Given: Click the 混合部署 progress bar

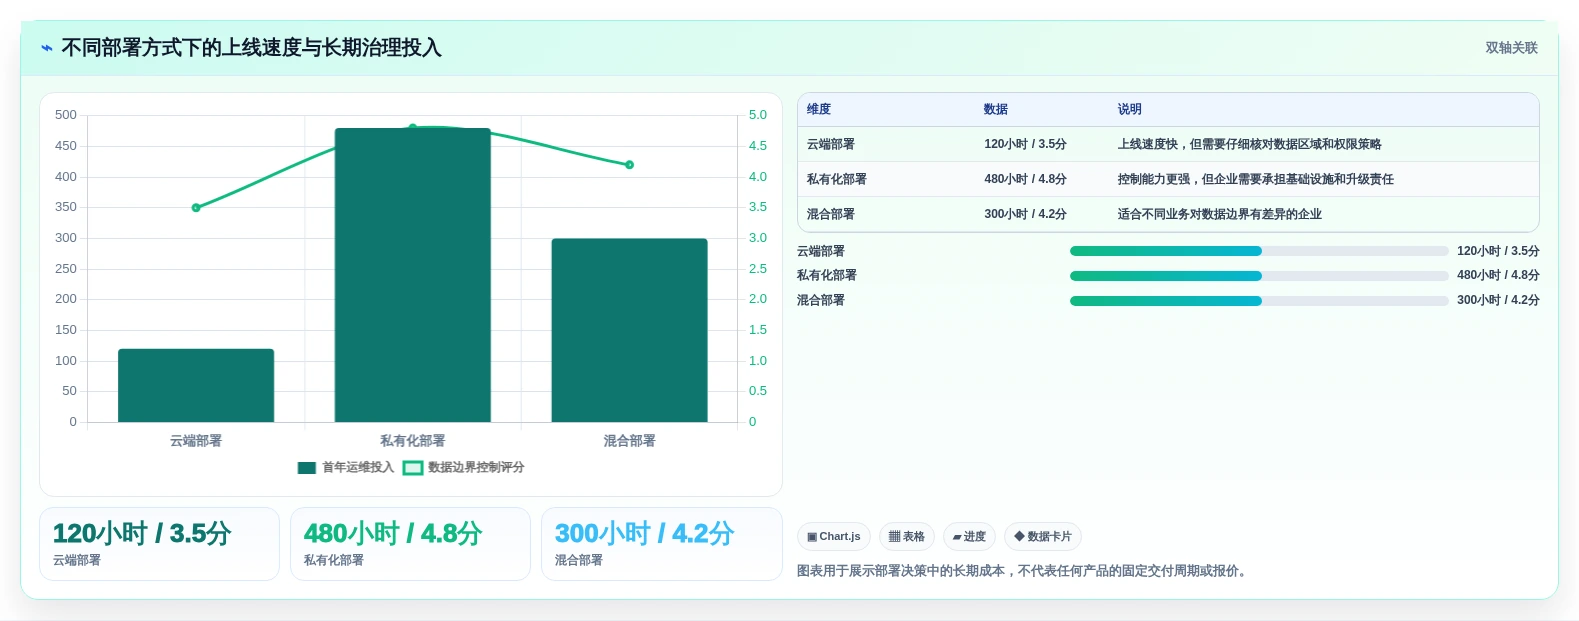Looking at the screenshot, I should (x=1259, y=301).
